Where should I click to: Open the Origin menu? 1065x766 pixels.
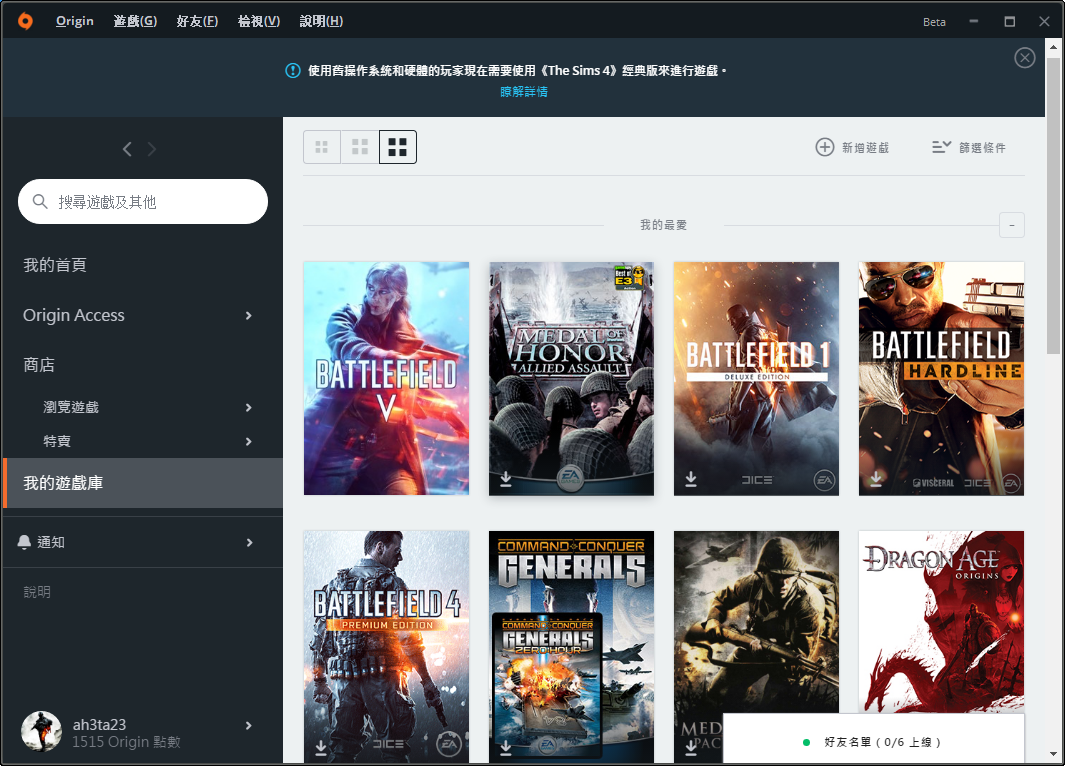click(x=75, y=21)
